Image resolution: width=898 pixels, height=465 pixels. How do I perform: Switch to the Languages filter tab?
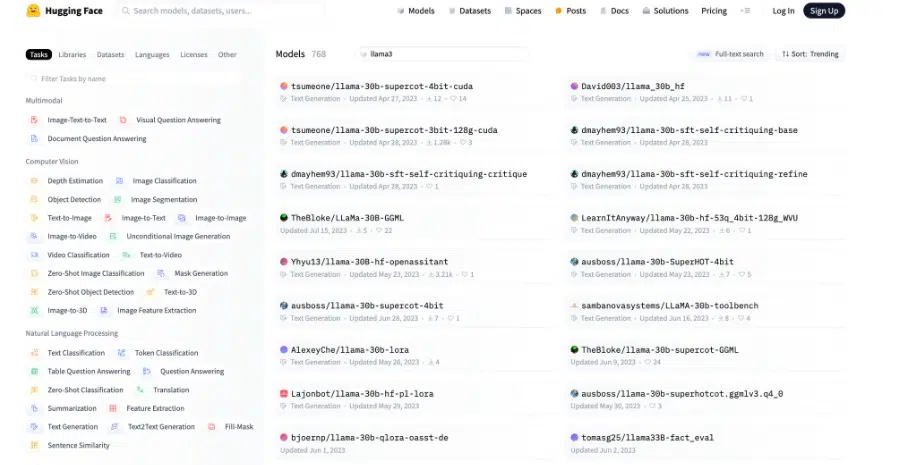point(152,54)
